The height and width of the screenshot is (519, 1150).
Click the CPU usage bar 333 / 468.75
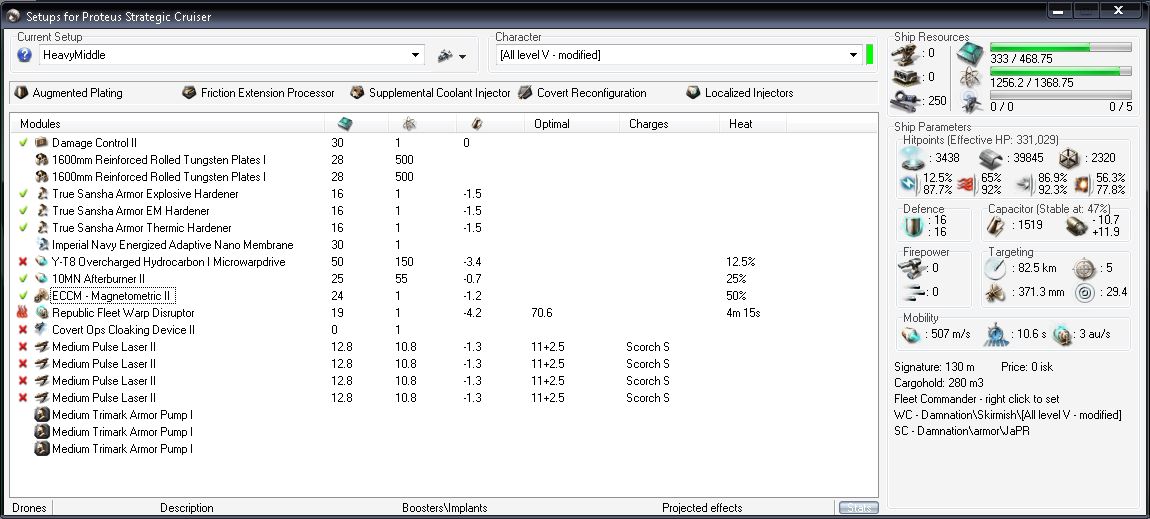point(1061,48)
